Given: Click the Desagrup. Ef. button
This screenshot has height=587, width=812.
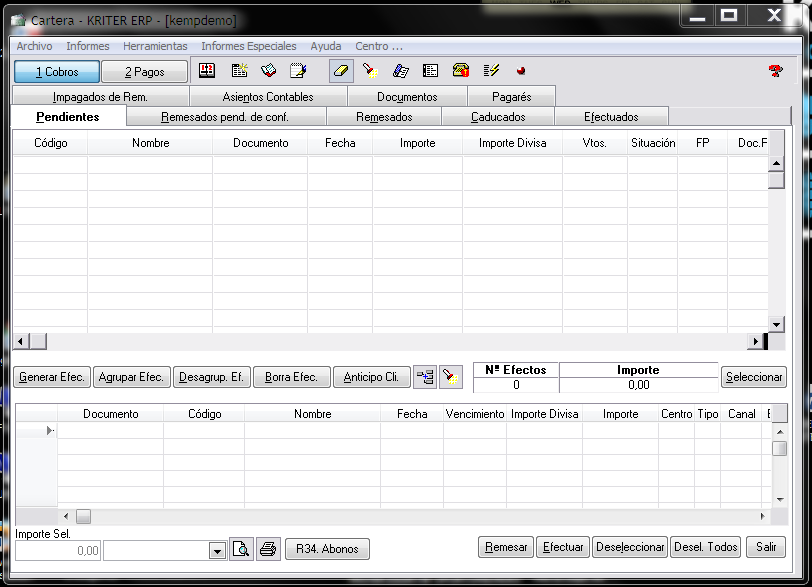Looking at the screenshot, I should pyautogui.click(x=211, y=377).
